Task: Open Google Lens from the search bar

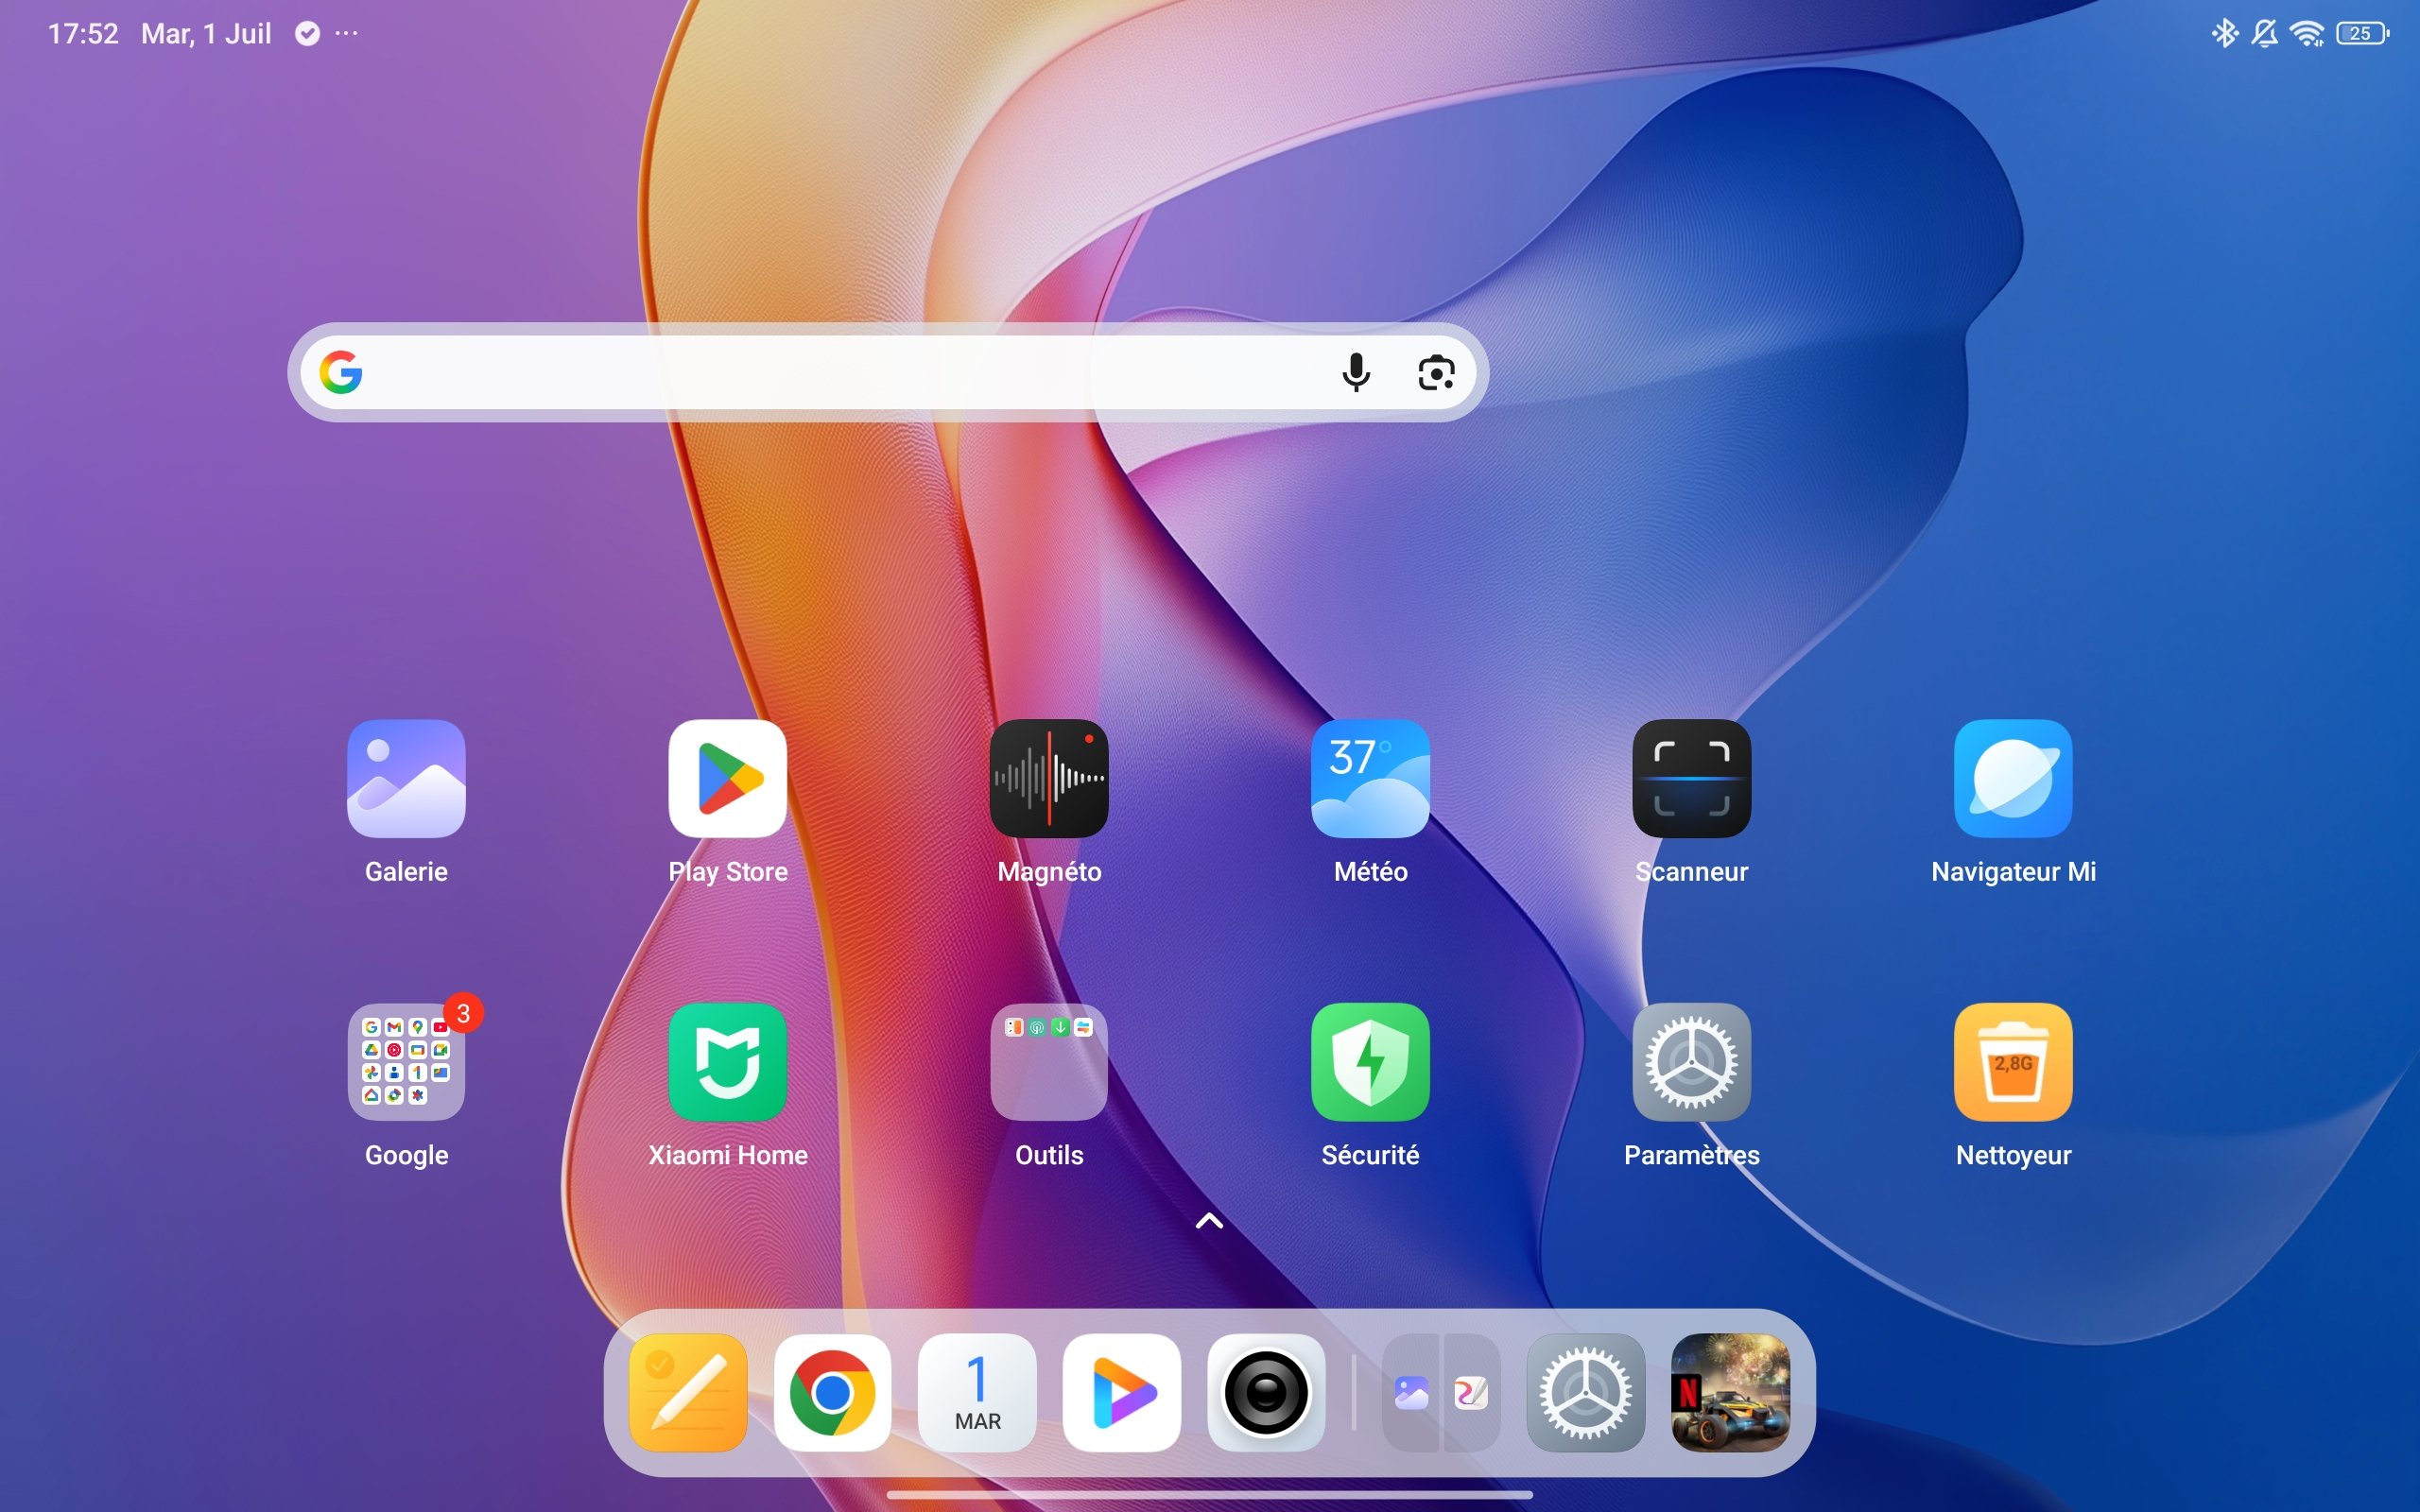Action: [1436, 372]
